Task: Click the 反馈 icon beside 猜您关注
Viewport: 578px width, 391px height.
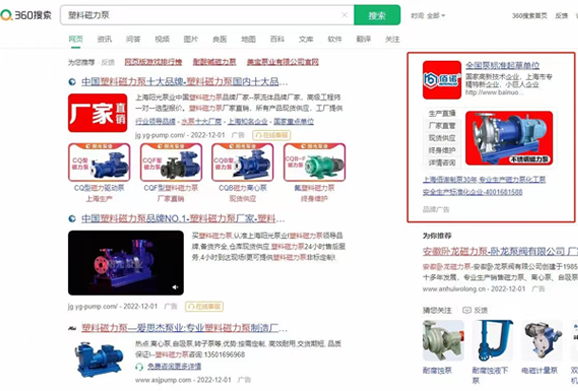Action: (x=467, y=310)
